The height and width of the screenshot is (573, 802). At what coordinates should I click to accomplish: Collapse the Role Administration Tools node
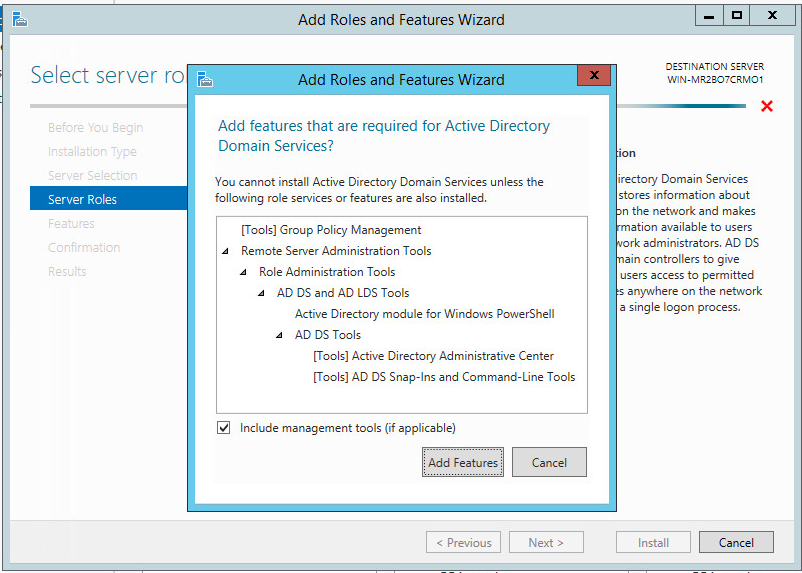[x=243, y=272]
